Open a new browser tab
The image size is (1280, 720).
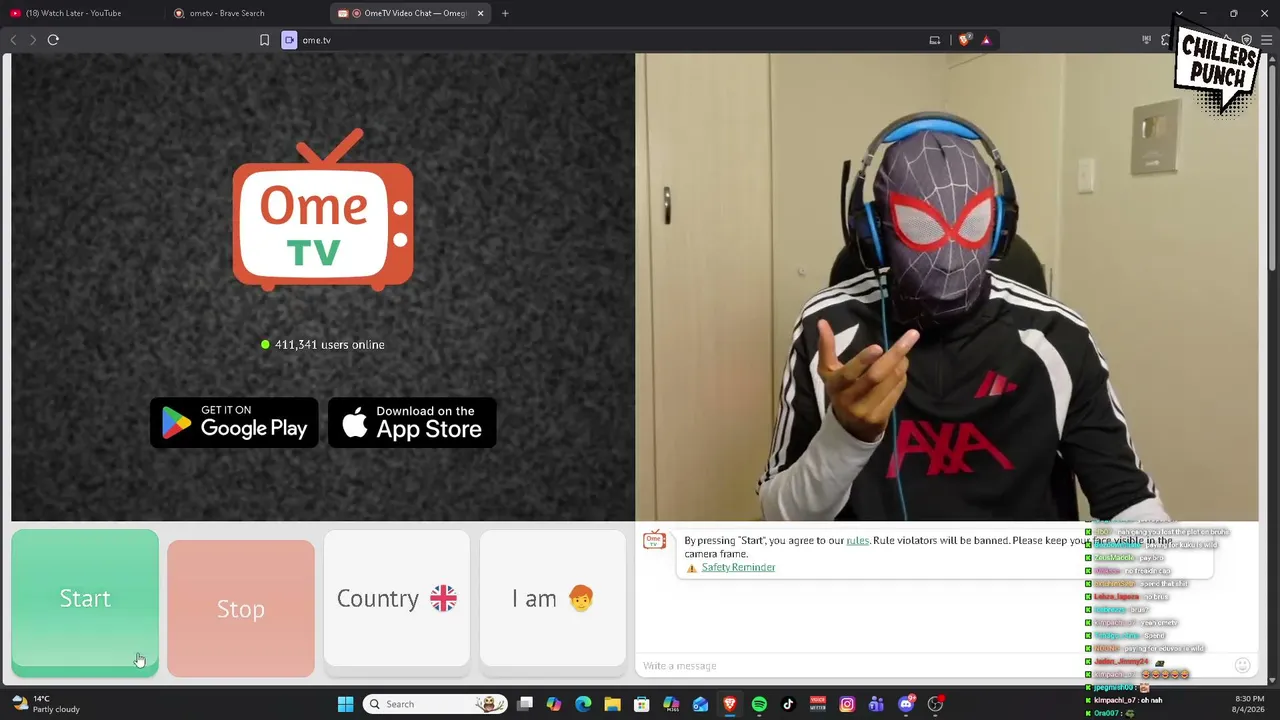coord(505,13)
